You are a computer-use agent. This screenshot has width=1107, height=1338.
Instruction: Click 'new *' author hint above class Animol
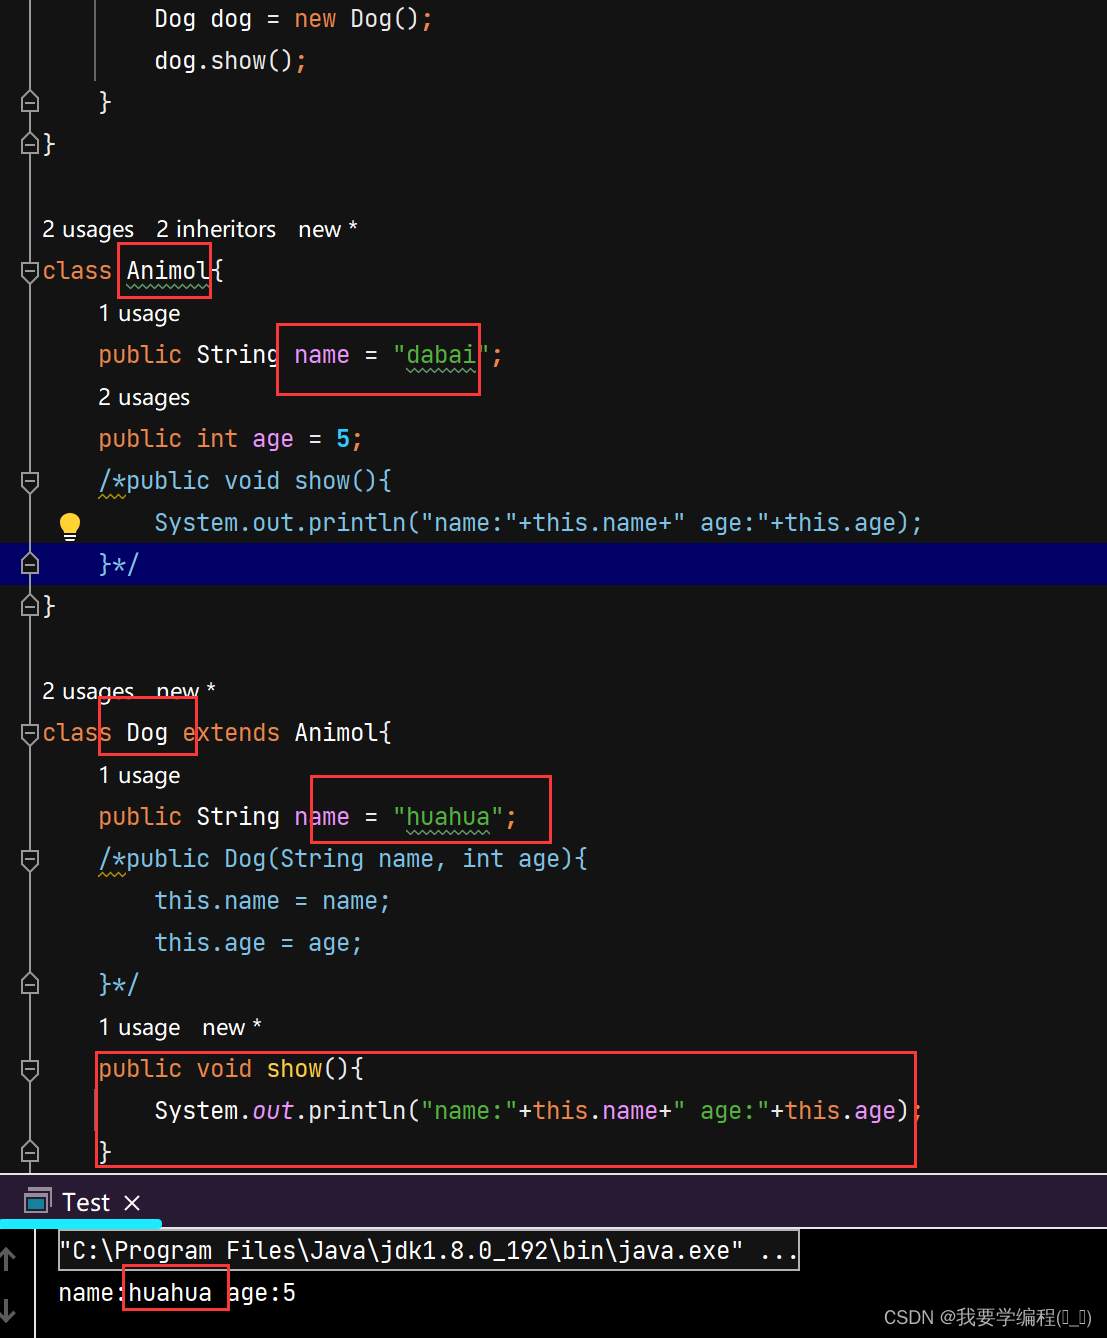point(328,229)
